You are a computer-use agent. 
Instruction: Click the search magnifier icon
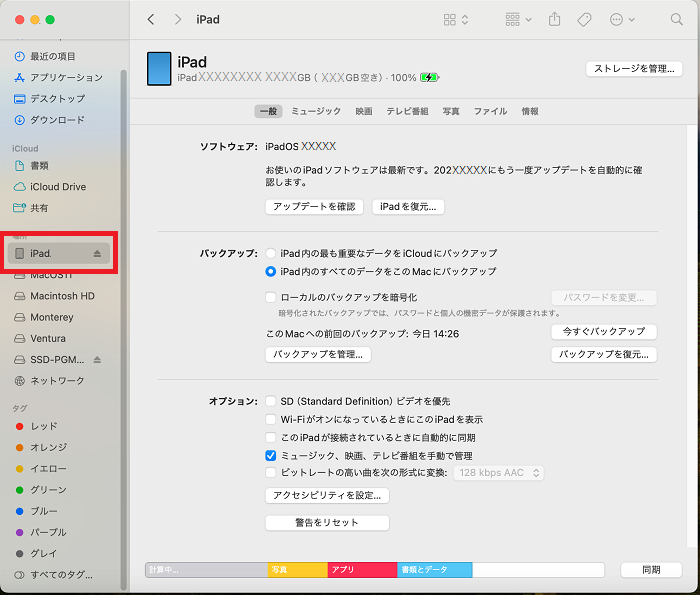(x=677, y=20)
